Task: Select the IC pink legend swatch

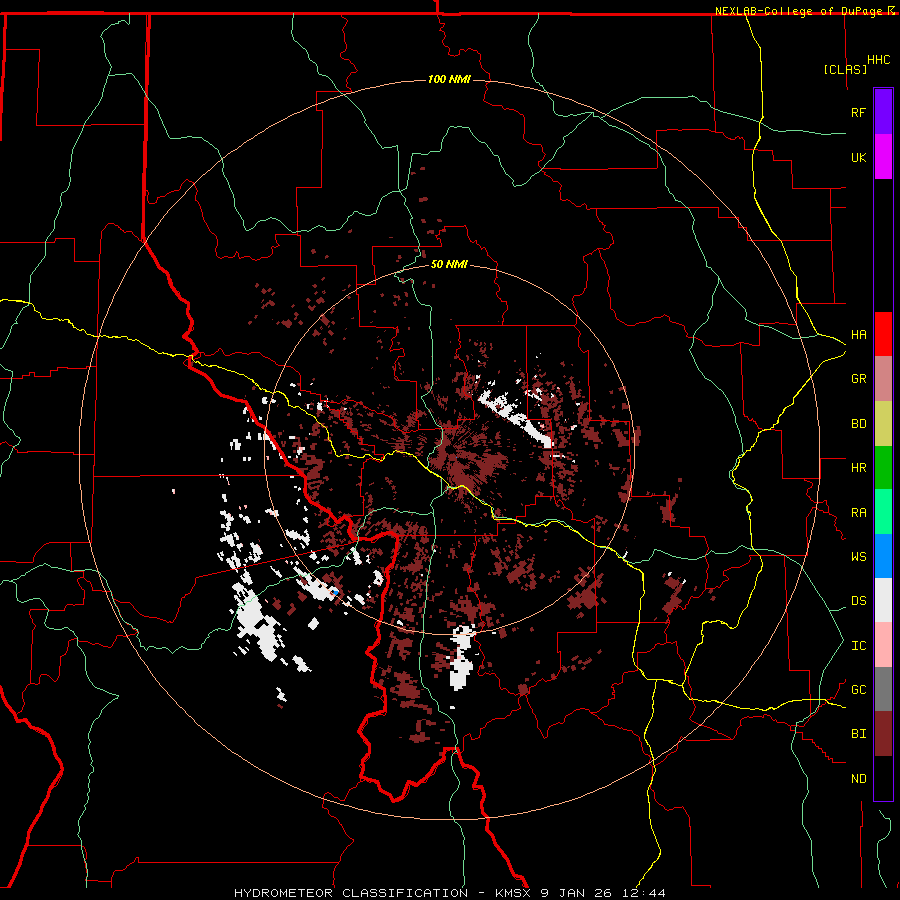Action: (x=883, y=645)
